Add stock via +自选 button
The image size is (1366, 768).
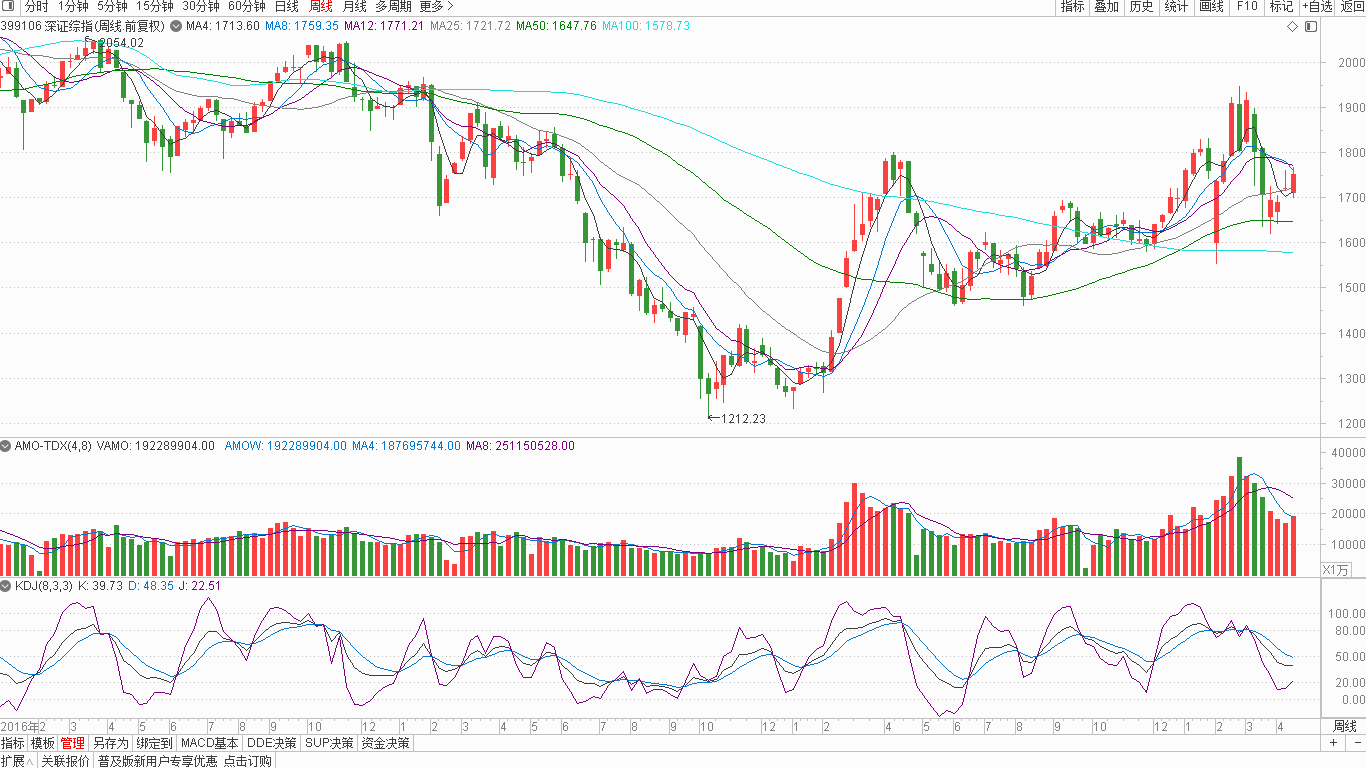1317,7
